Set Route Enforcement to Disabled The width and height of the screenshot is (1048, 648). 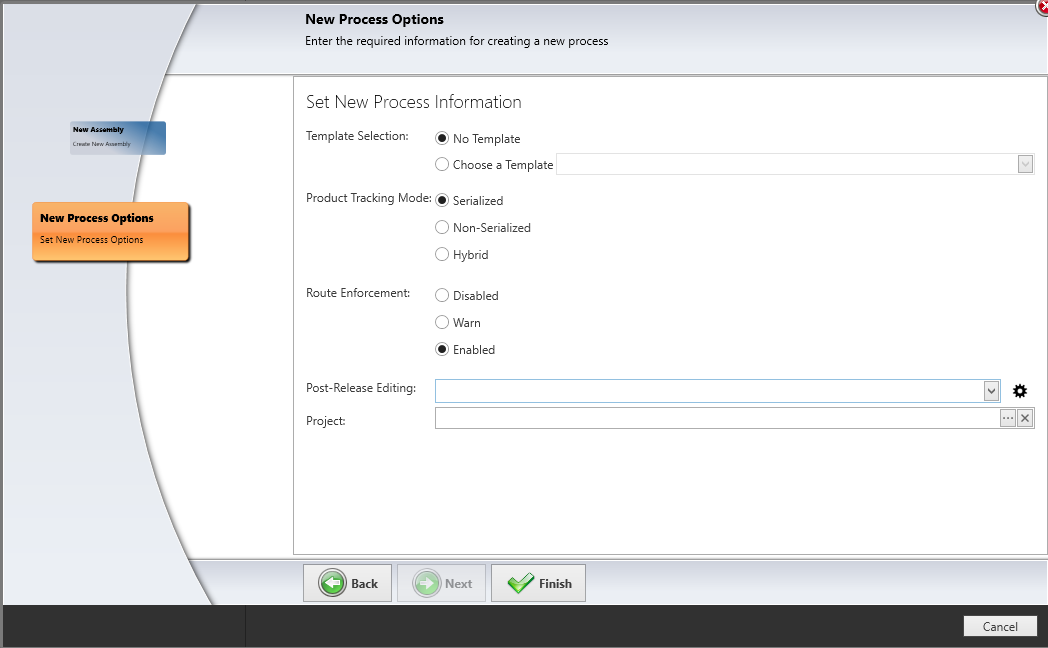point(442,295)
